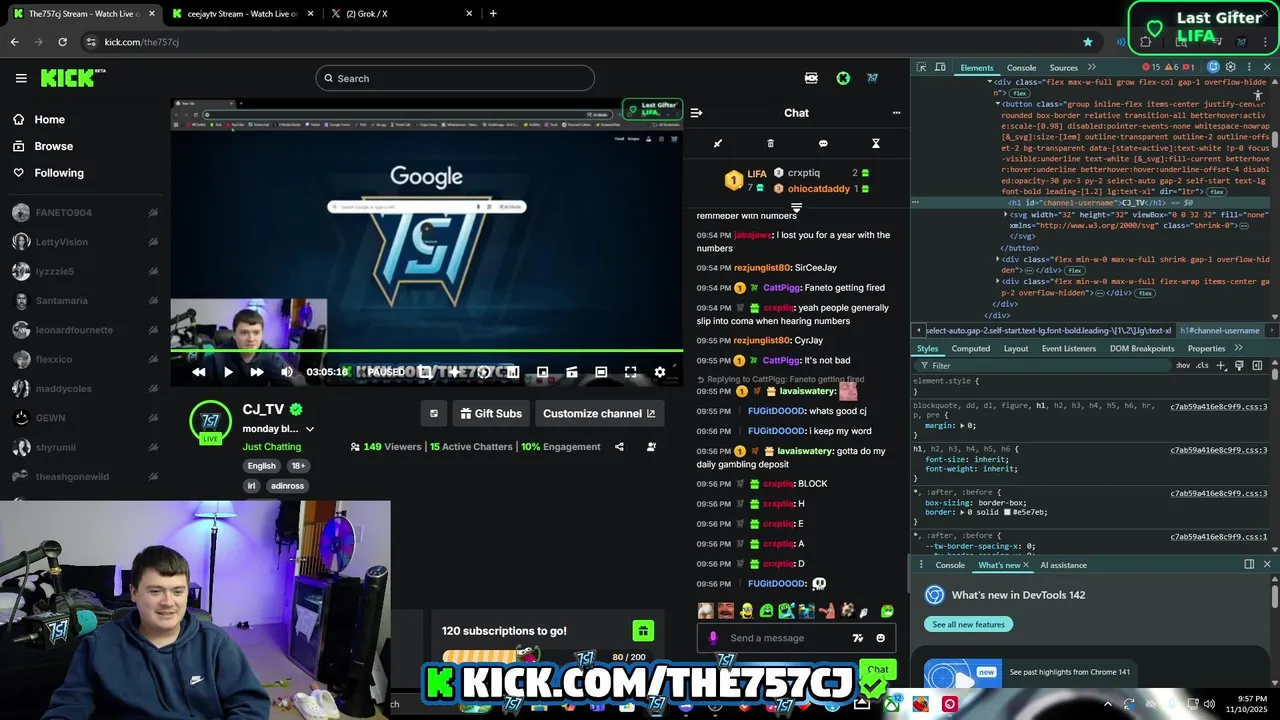Open the Computed styles tab

click(x=970, y=348)
